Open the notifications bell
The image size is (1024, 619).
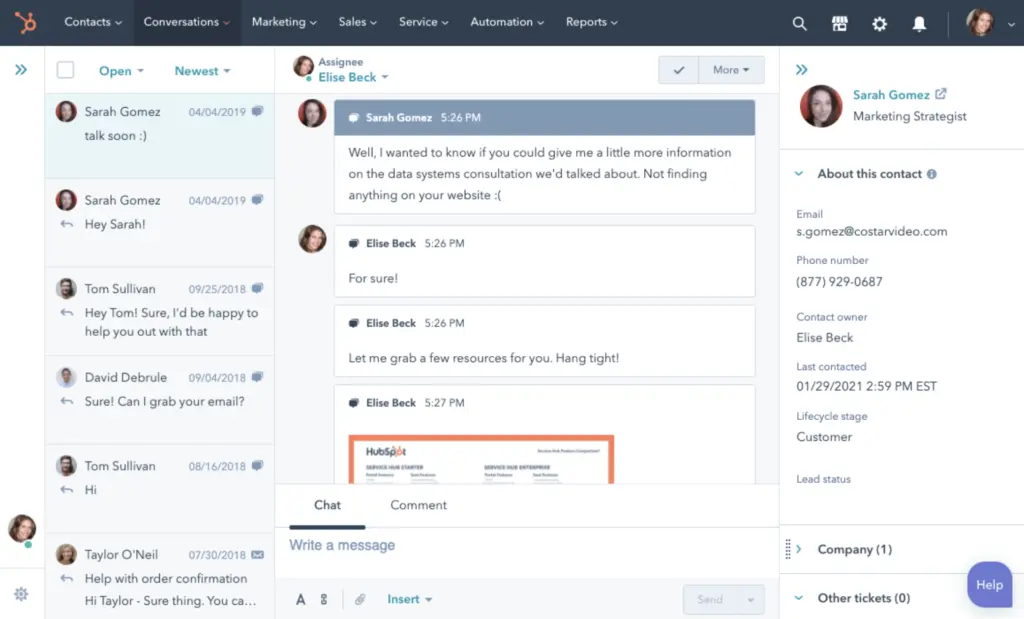[x=919, y=22]
